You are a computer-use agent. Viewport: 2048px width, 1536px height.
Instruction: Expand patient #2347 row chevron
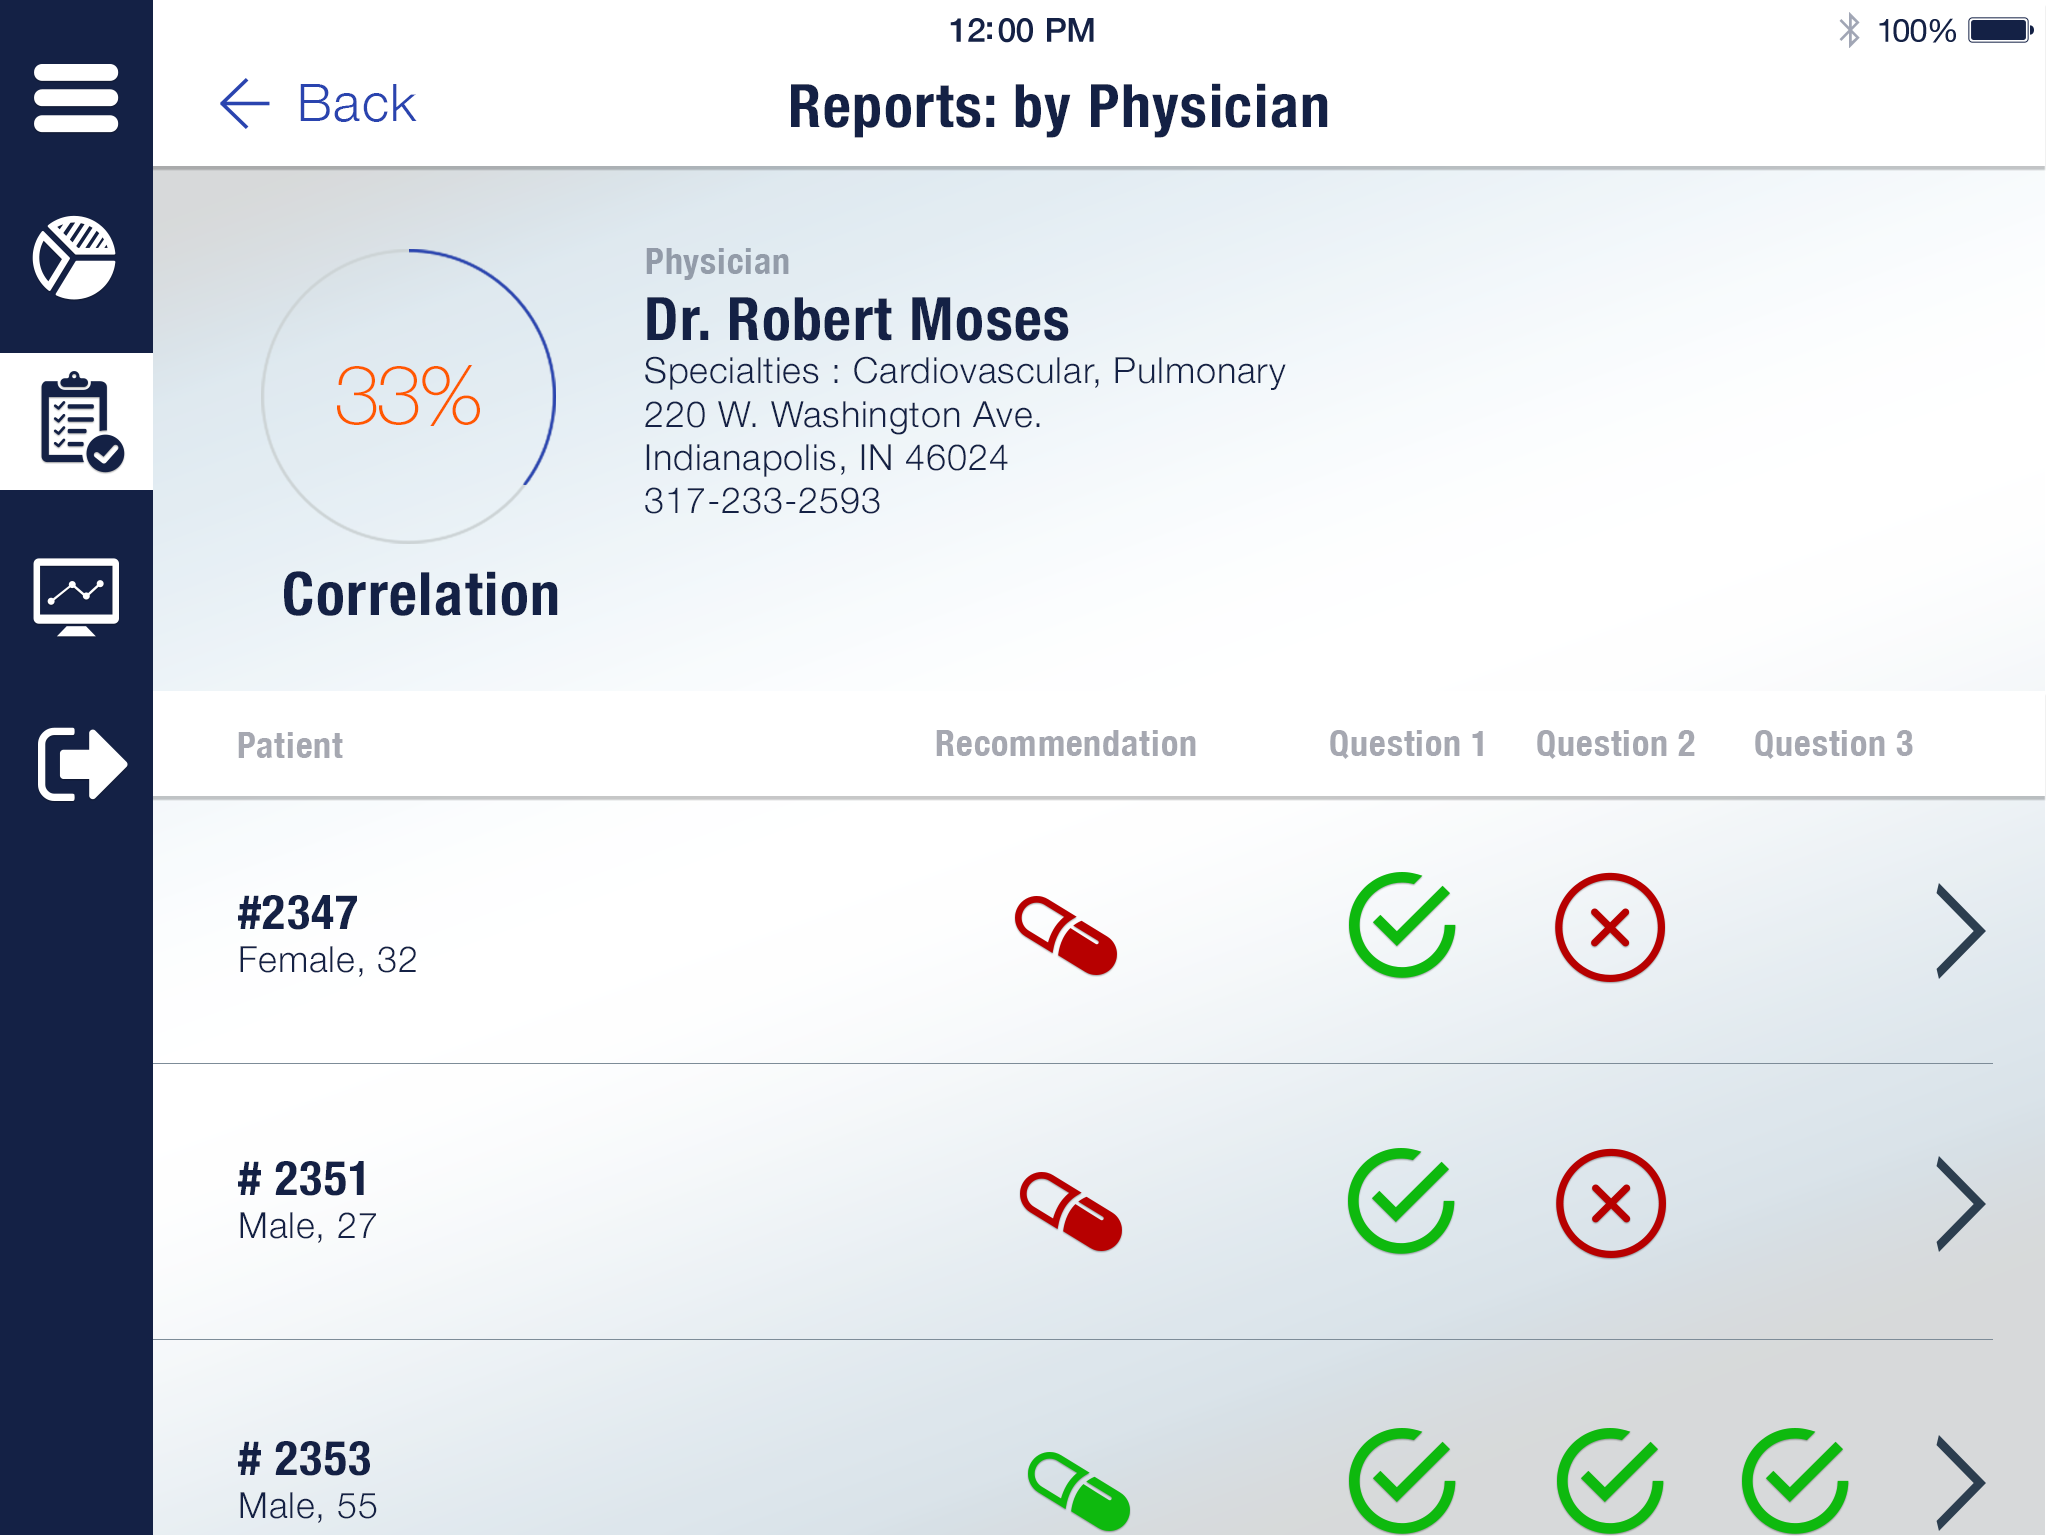[1959, 930]
